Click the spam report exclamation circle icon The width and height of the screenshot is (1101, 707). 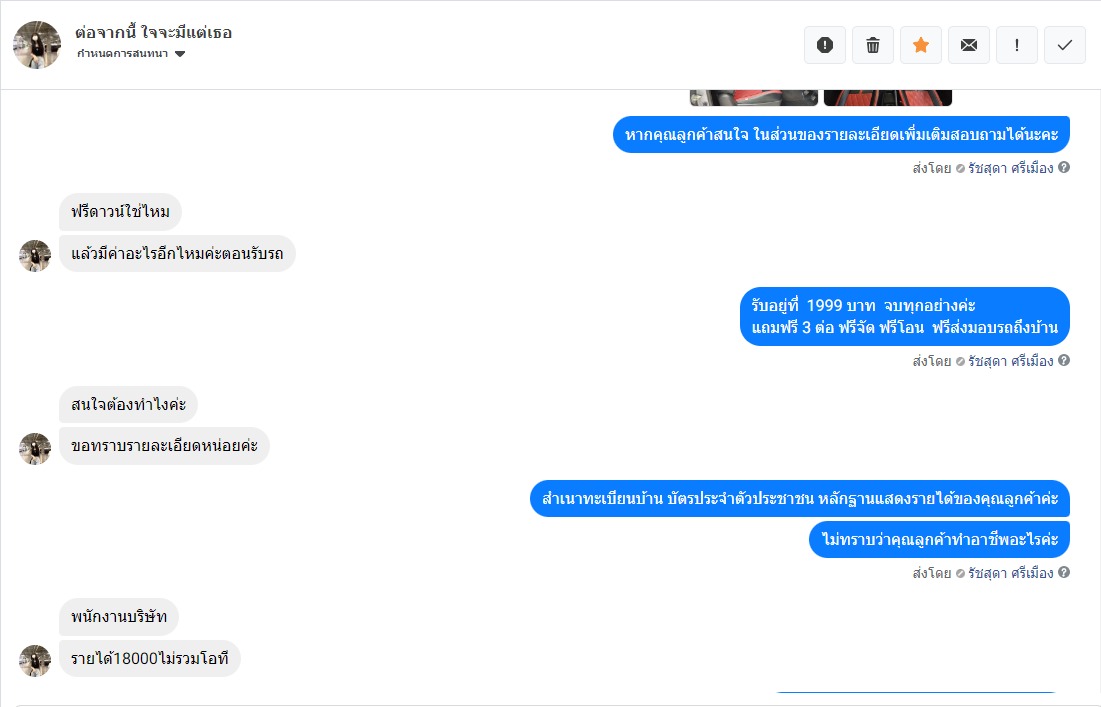tap(824, 45)
